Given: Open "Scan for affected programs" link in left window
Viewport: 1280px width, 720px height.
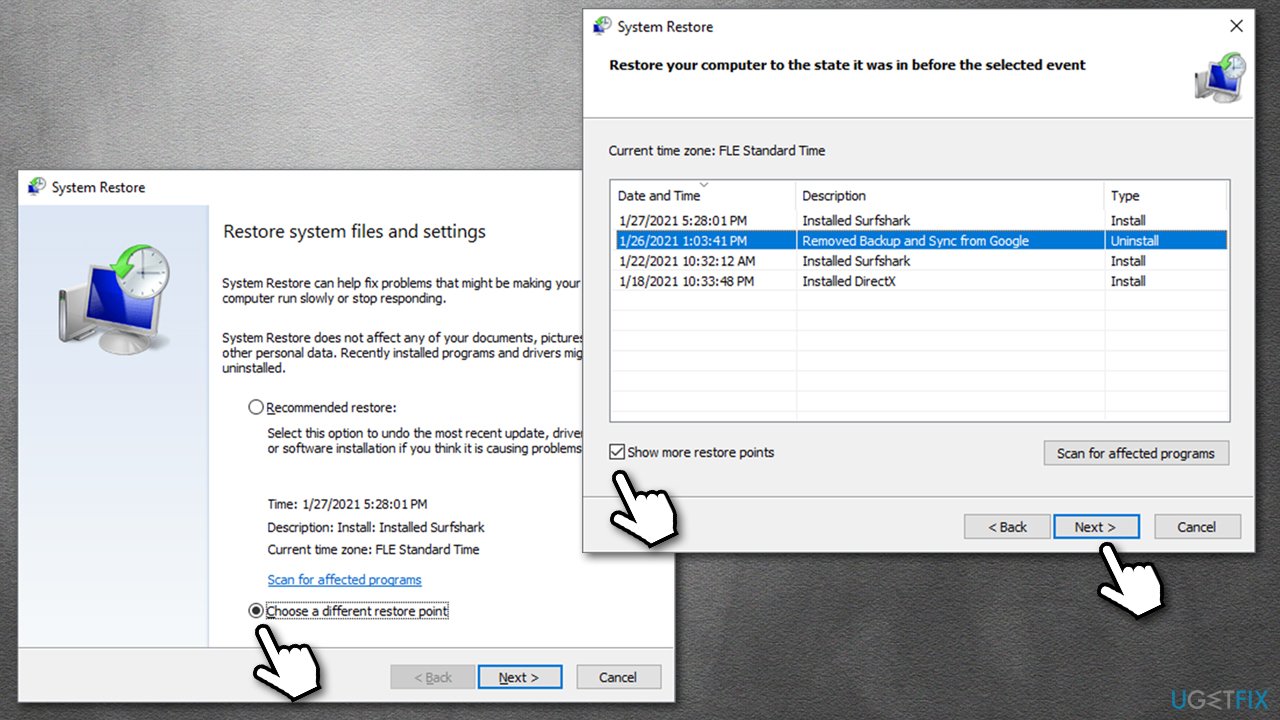Looking at the screenshot, I should point(344,579).
